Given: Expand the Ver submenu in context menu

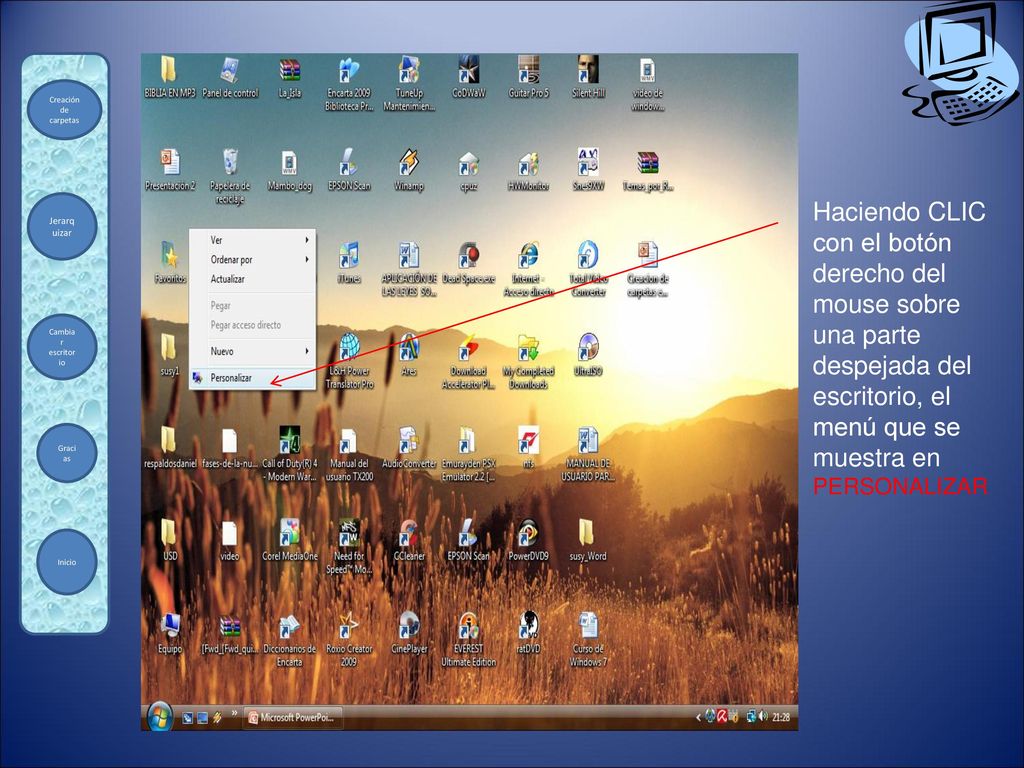Looking at the screenshot, I should (252, 240).
